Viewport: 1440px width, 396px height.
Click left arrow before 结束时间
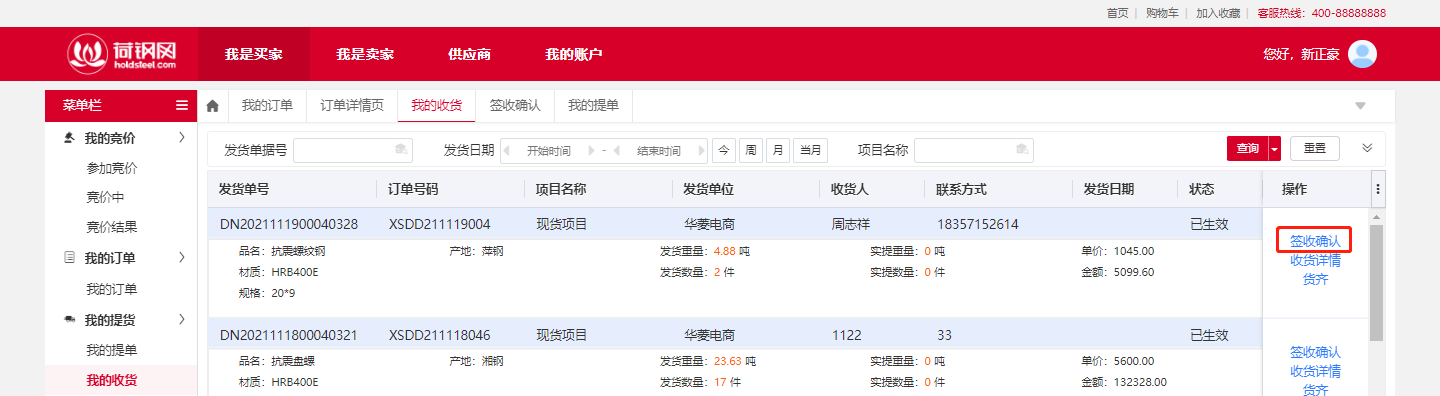pyautogui.click(x=617, y=150)
